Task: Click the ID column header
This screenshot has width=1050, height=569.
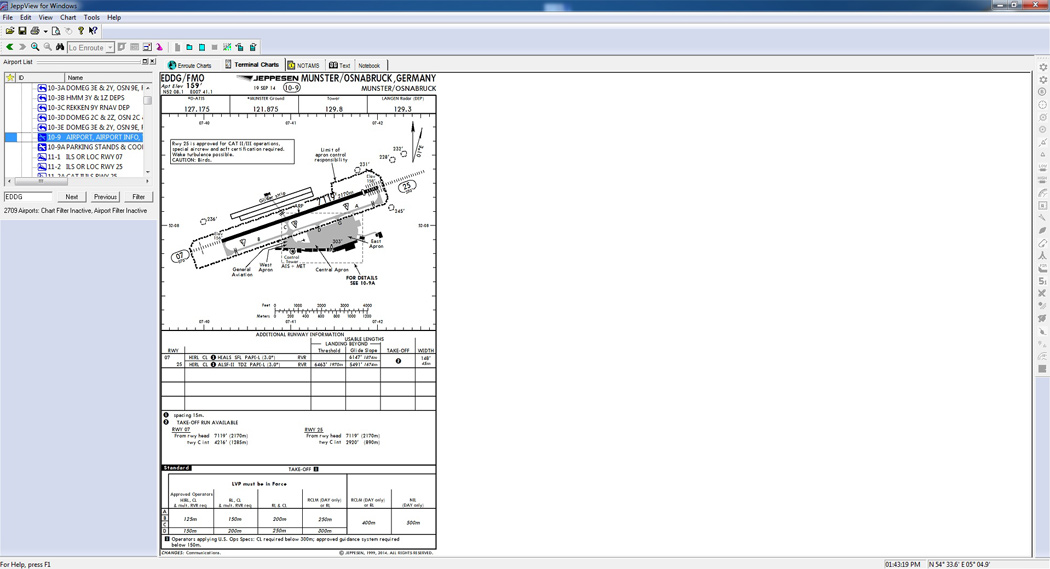Action: click(40, 78)
